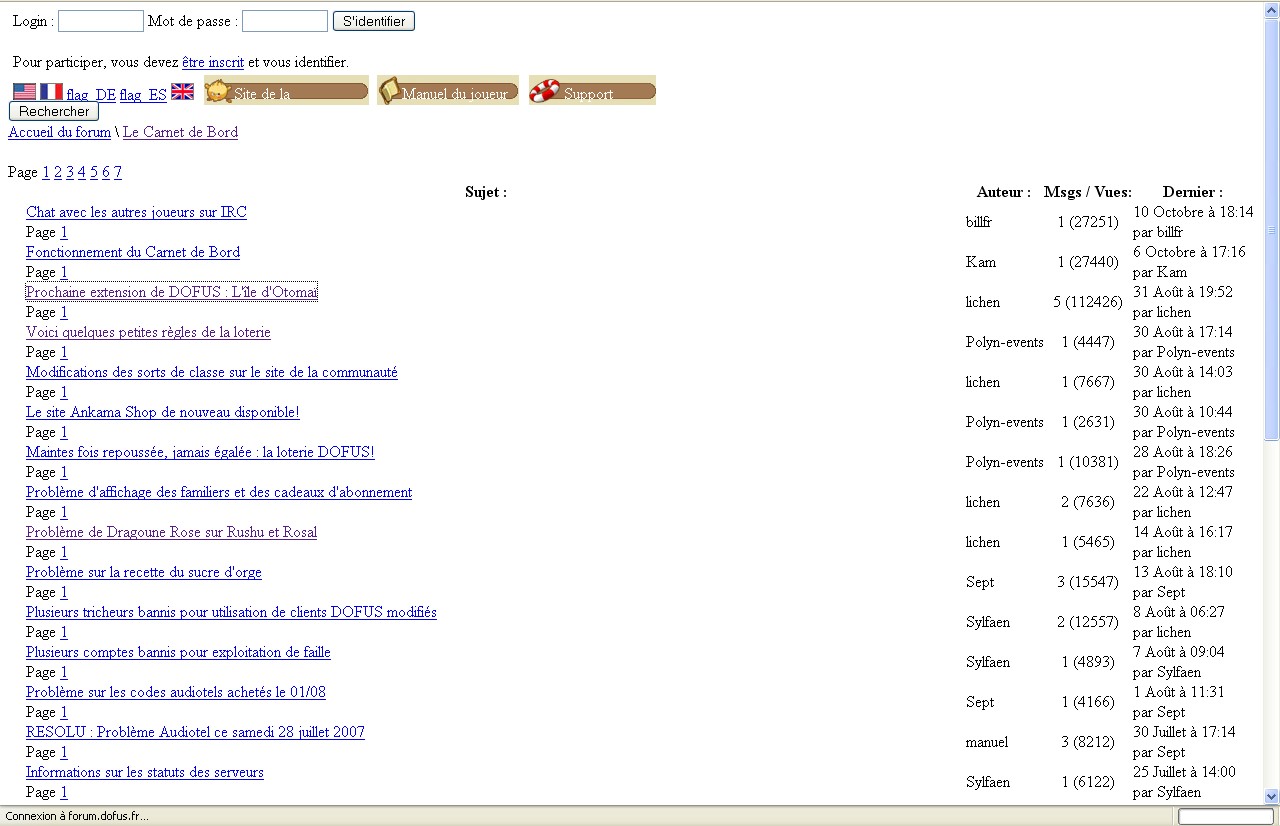Open the flag_DE language link
This screenshot has height=826, width=1280.
(91, 95)
